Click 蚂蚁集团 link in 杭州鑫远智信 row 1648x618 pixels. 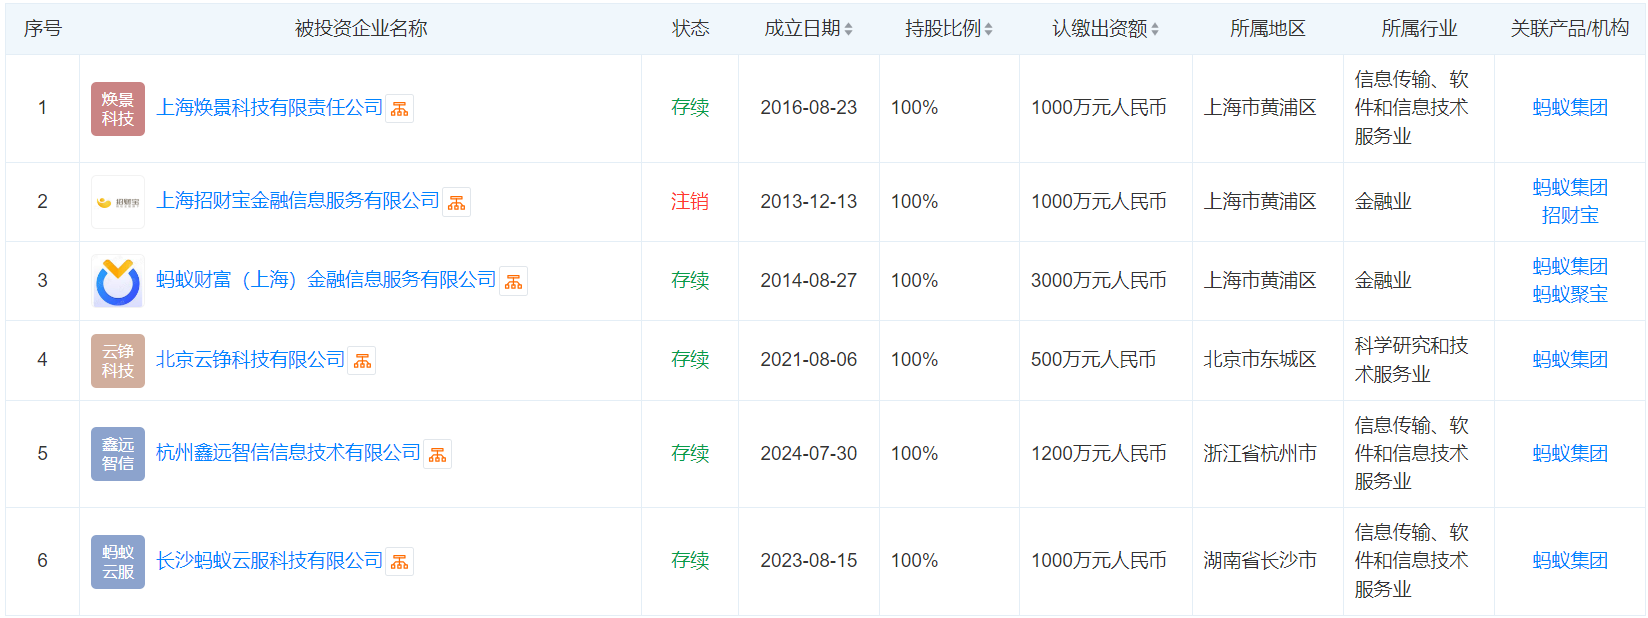click(x=1570, y=454)
